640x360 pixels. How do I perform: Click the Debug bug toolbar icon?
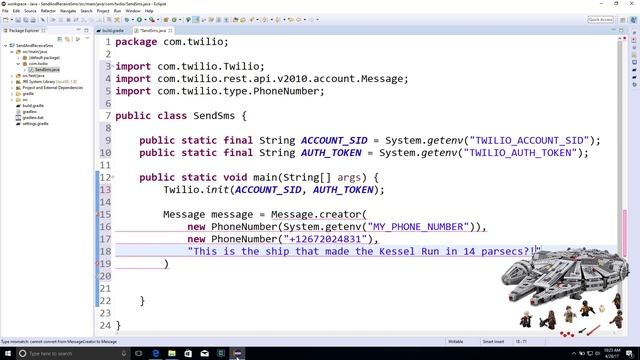coord(127,20)
